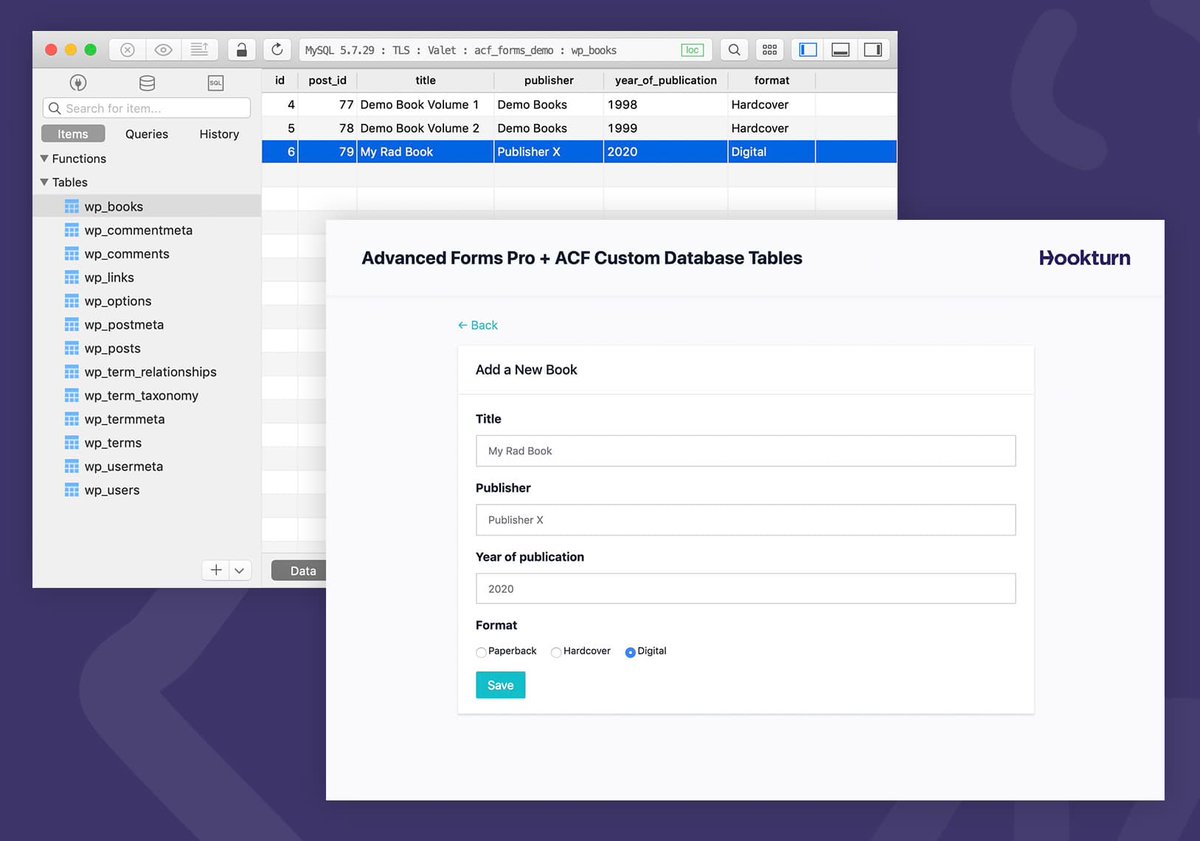Click the Save button
The width and height of the screenshot is (1200, 841).
(501, 685)
